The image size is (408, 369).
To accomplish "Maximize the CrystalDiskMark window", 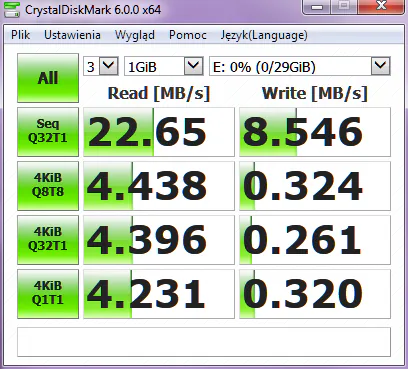I will coord(344,6).
